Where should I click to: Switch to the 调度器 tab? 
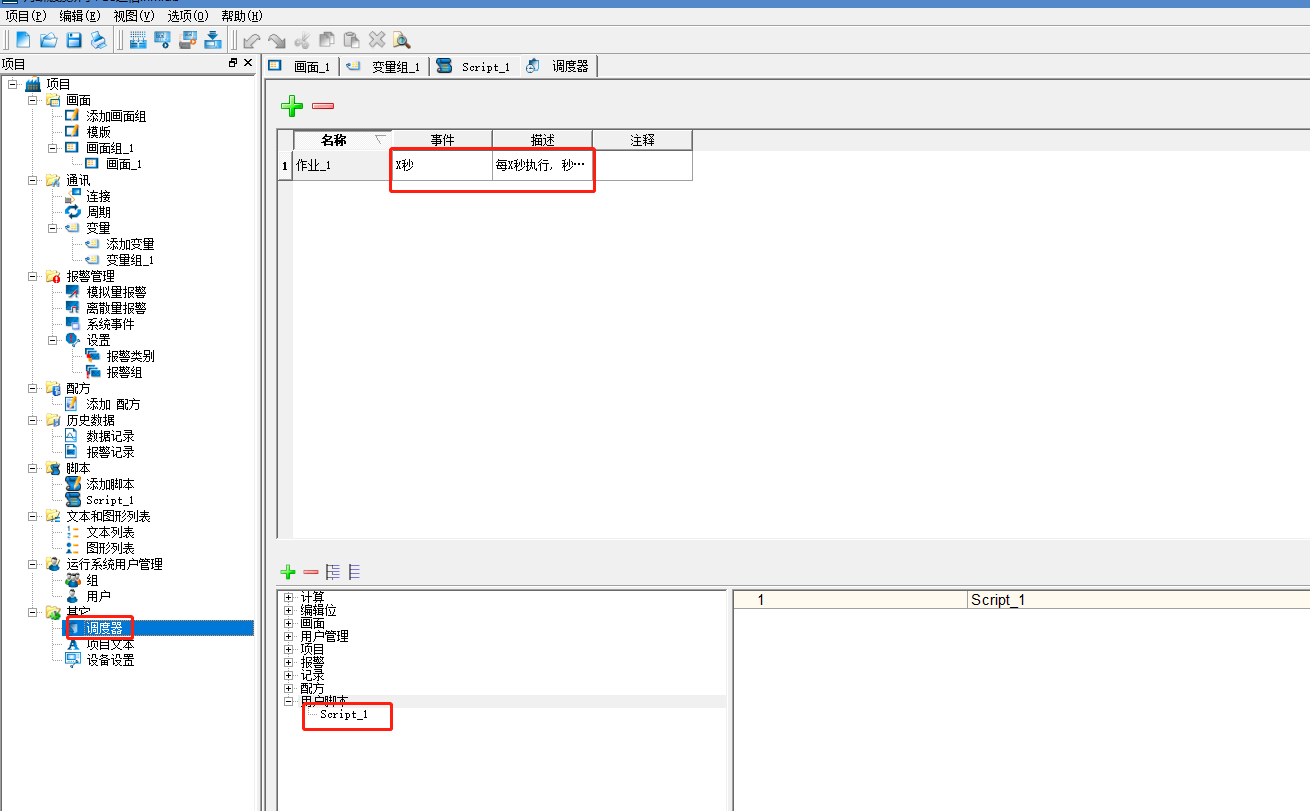point(559,66)
